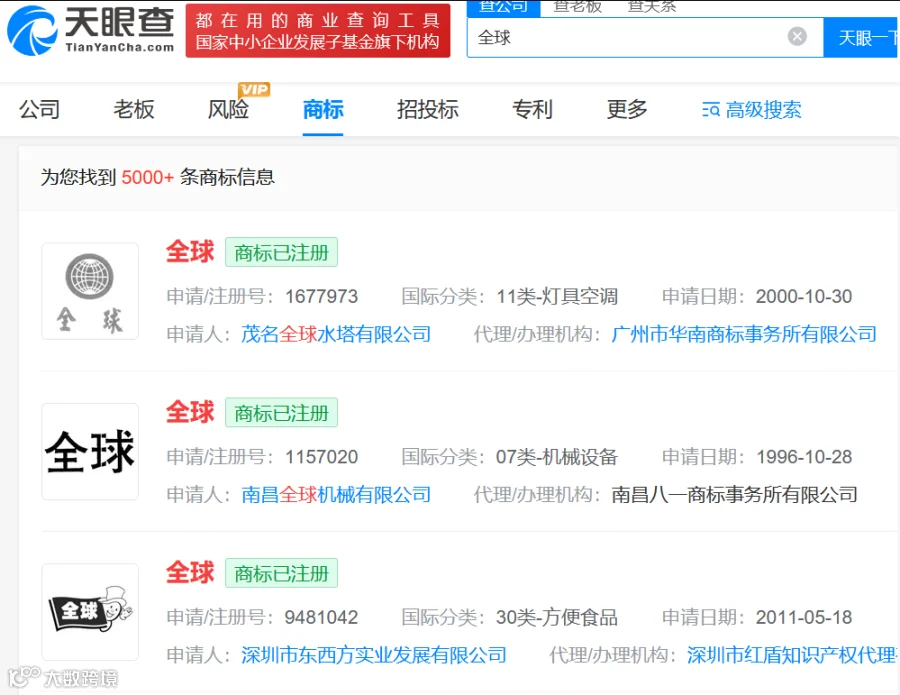Select application date 2011-05-18
Viewport: 900px width, 695px height.
(804, 618)
